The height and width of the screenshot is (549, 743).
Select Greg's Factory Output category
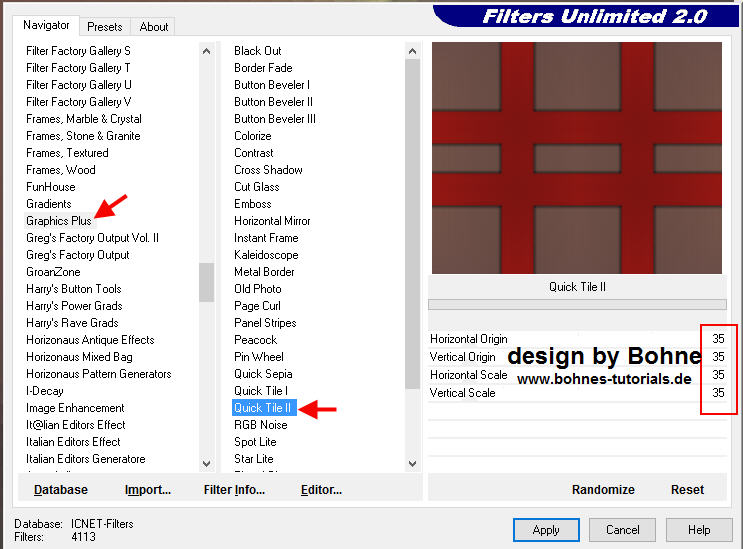tap(78, 255)
